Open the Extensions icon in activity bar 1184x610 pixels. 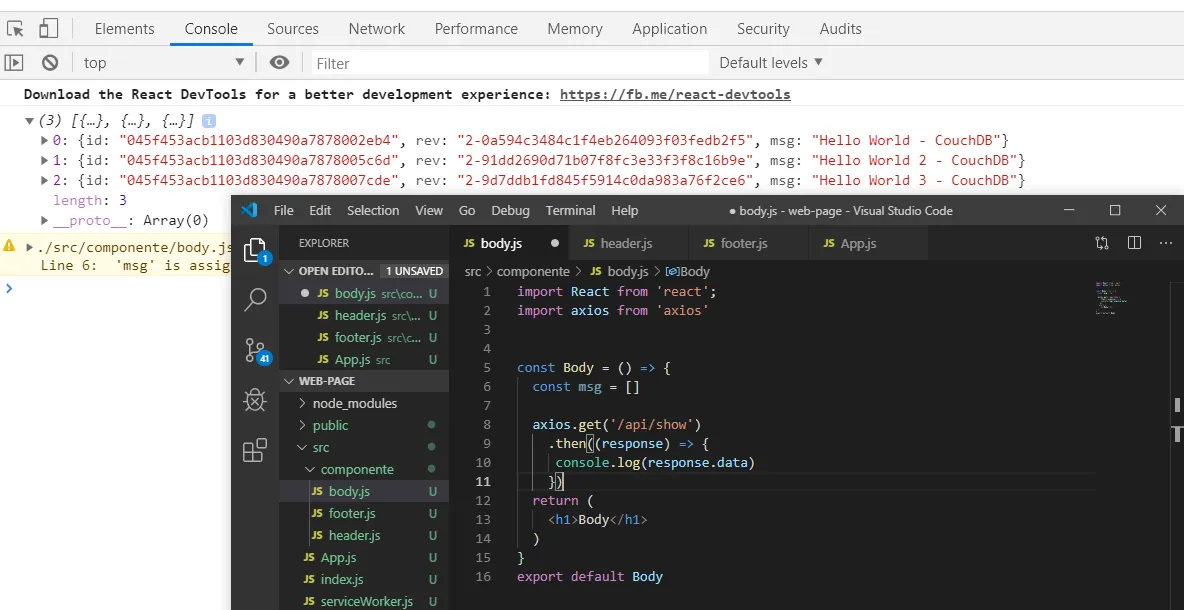pyautogui.click(x=255, y=451)
